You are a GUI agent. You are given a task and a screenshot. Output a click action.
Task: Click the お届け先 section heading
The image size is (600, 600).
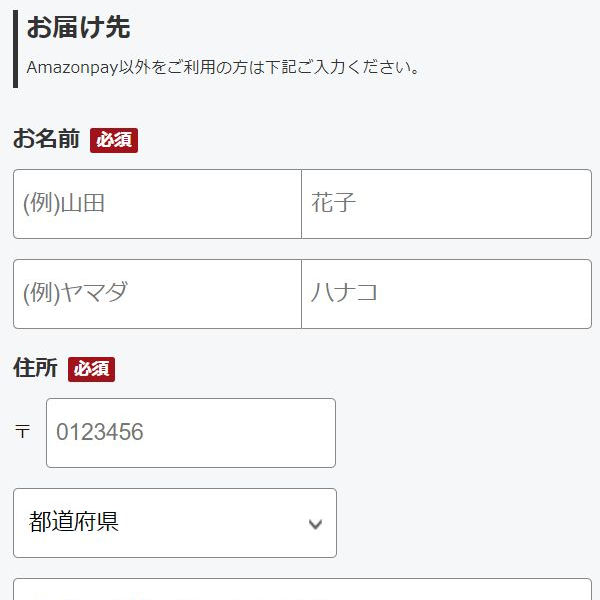pos(78,28)
